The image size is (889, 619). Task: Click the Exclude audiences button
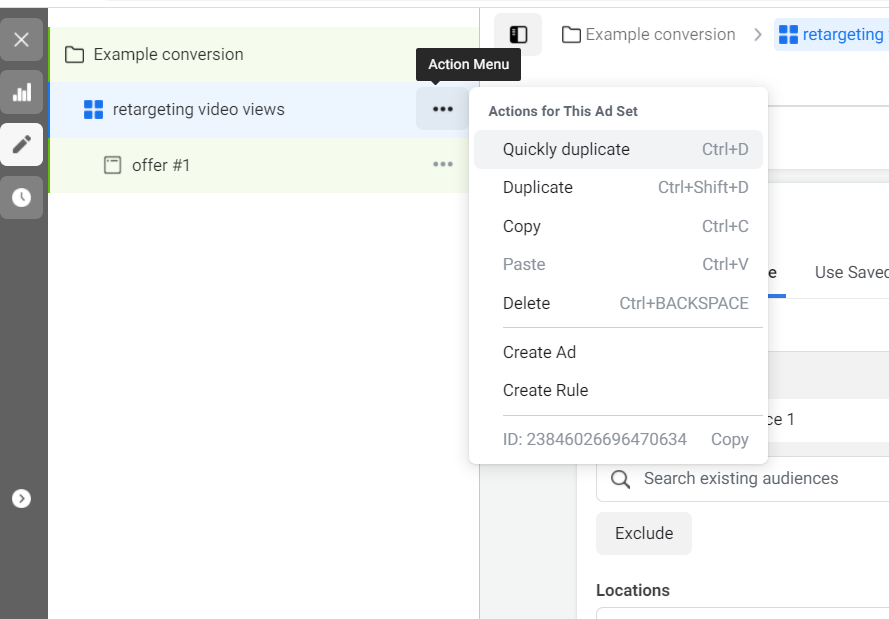(x=644, y=534)
